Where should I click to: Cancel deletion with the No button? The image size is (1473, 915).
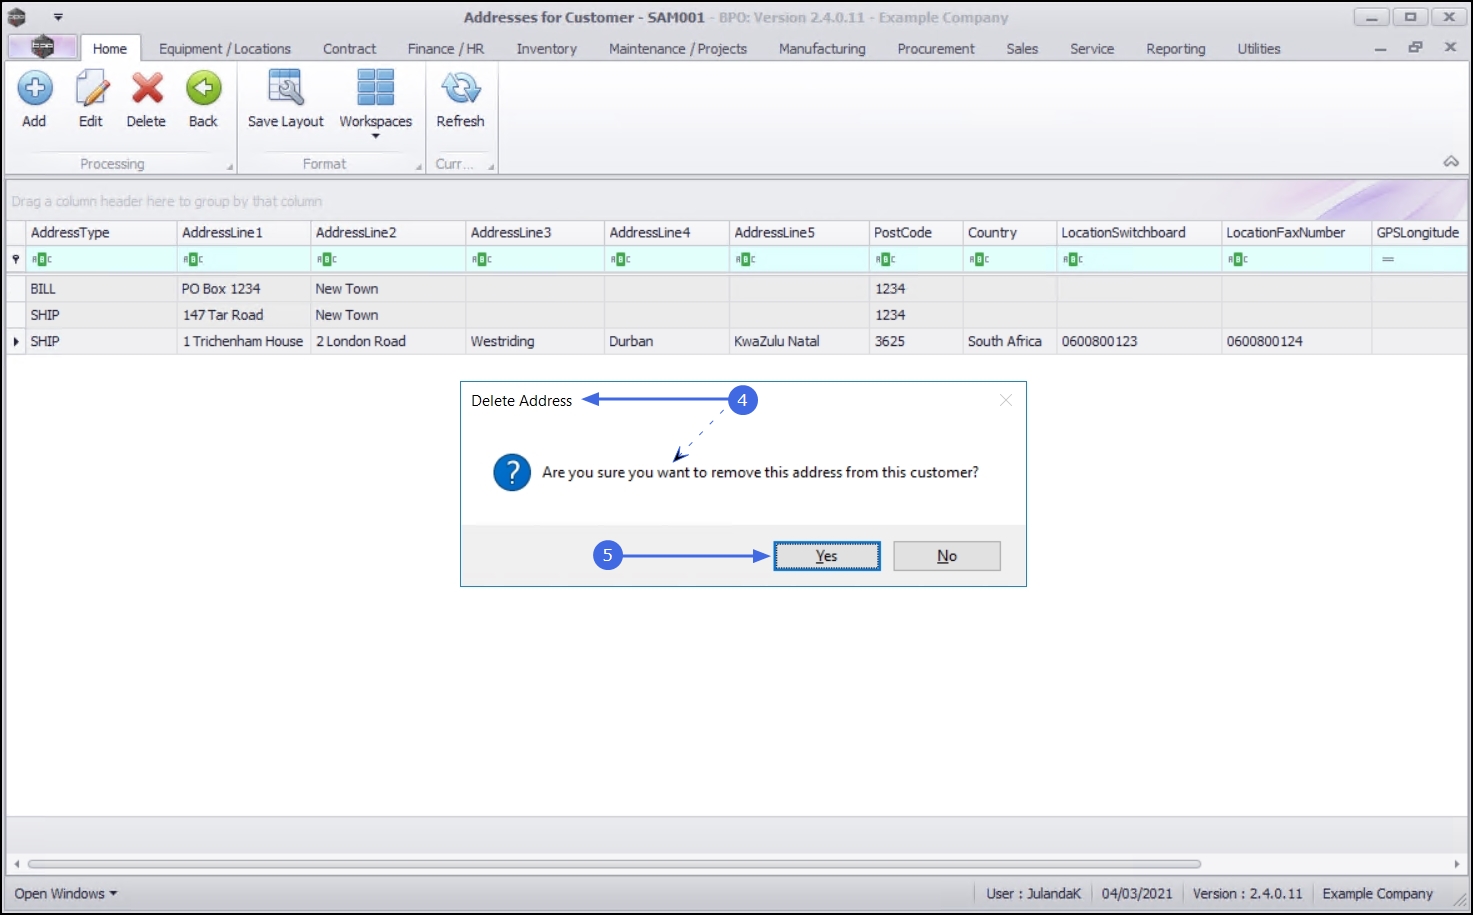click(947, 556)
